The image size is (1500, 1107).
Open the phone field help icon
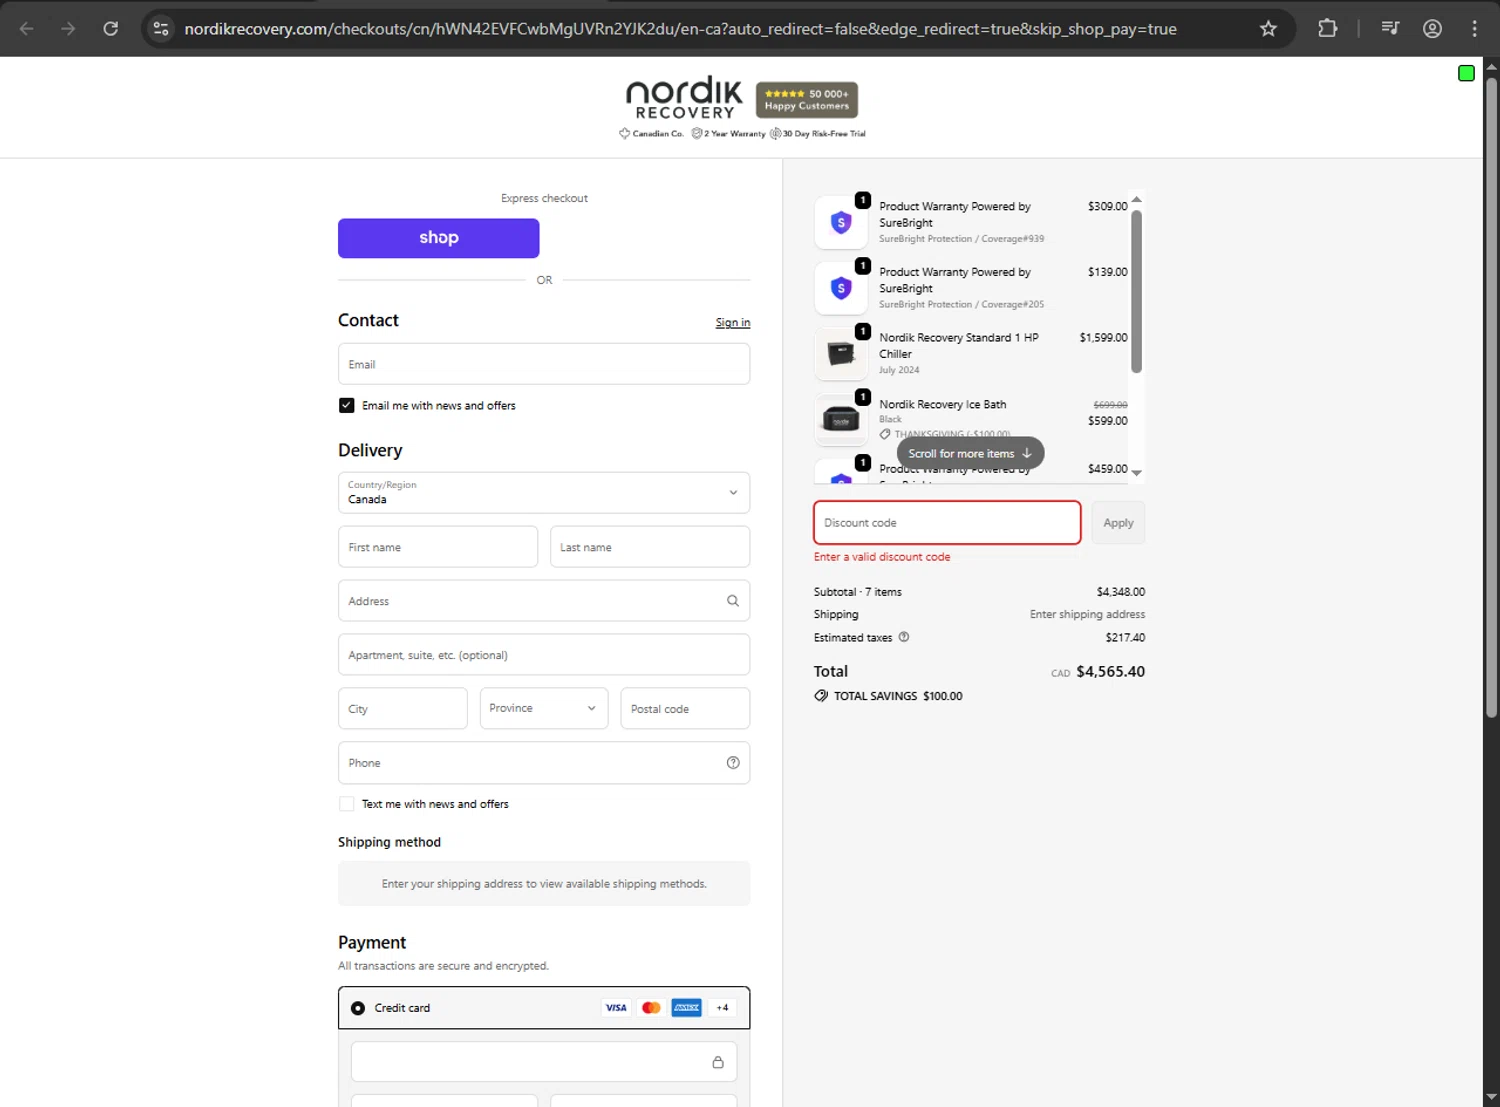733,763
